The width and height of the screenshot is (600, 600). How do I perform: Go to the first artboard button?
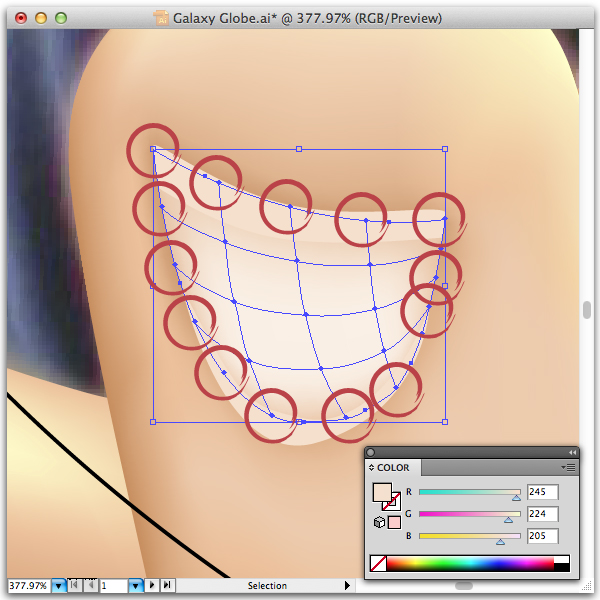(x=75, y=585)
